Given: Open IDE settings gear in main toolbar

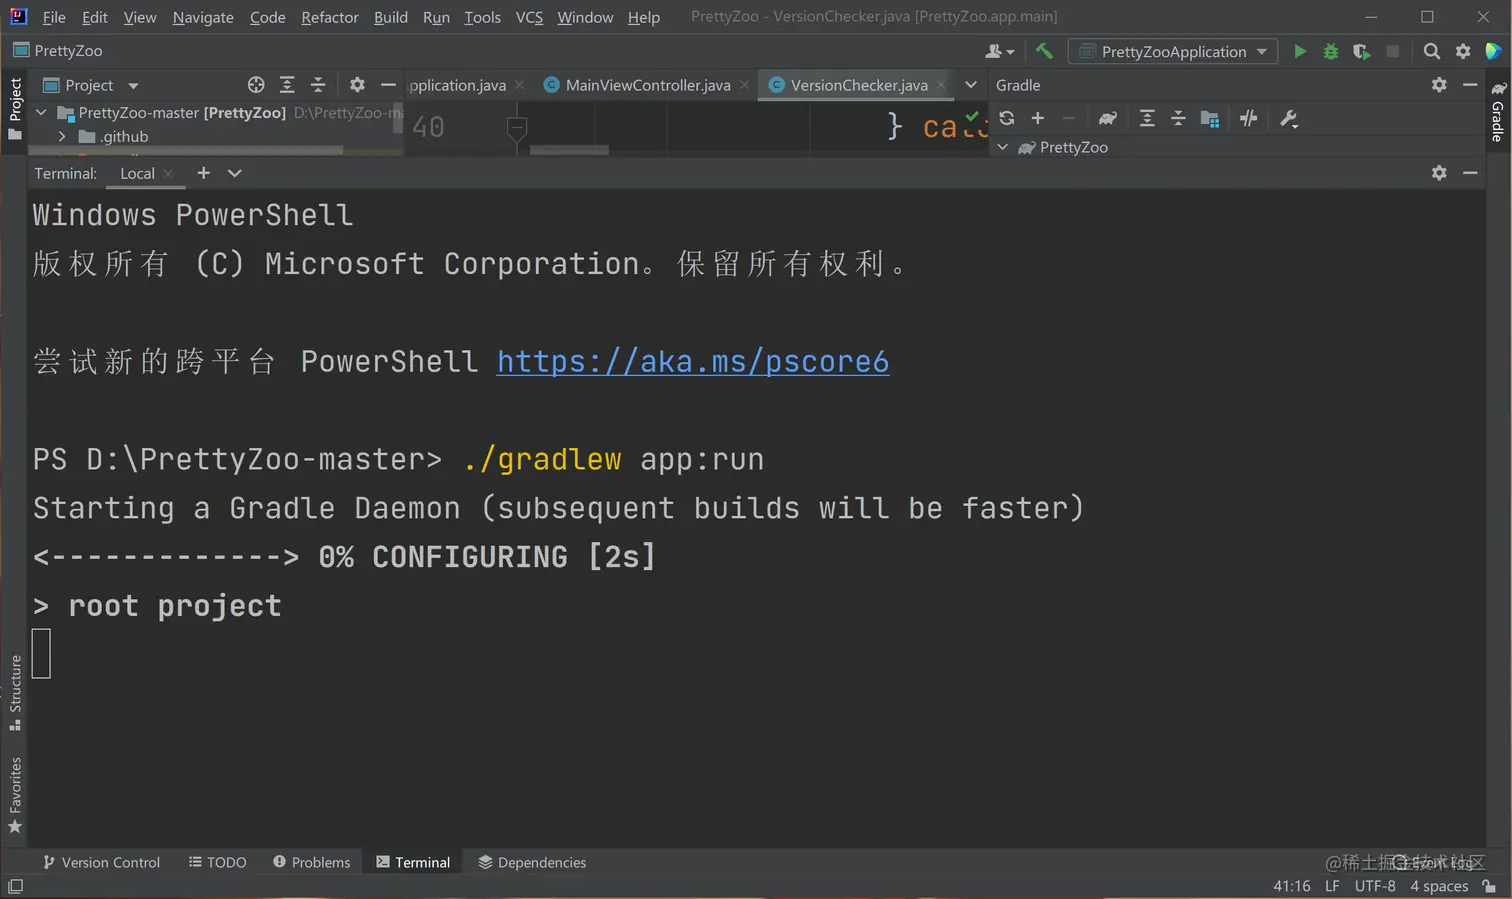Looking at the screenshot, I should tap(1463, 51).
